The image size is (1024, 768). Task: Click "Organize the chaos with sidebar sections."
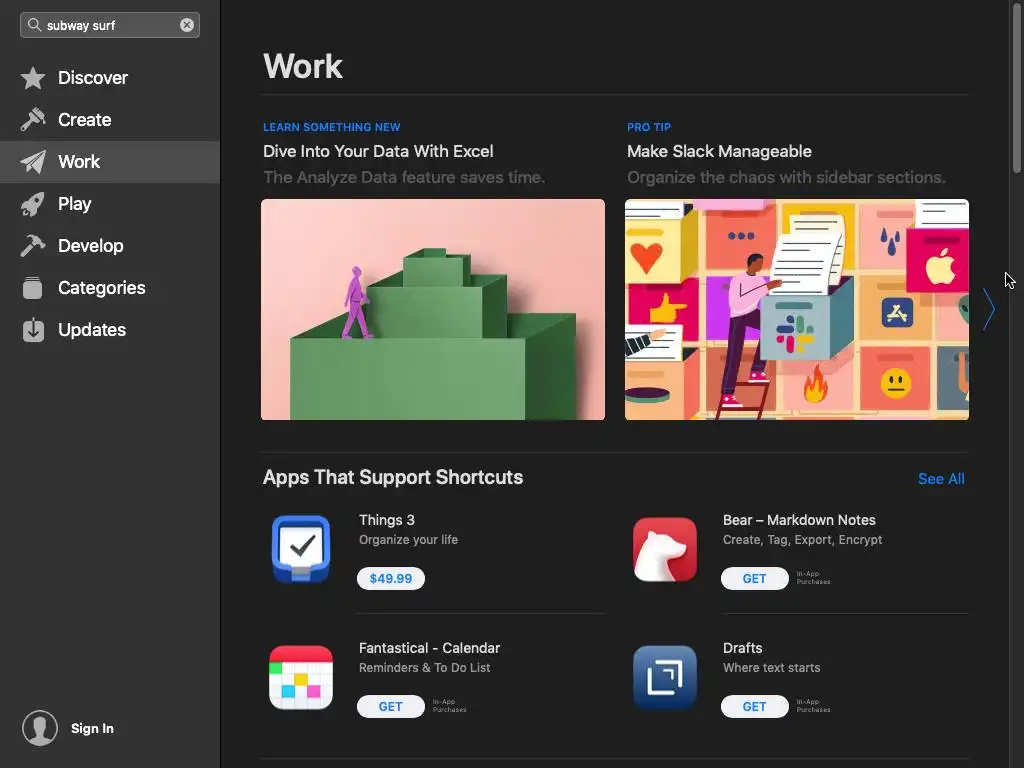click(786, 178)
